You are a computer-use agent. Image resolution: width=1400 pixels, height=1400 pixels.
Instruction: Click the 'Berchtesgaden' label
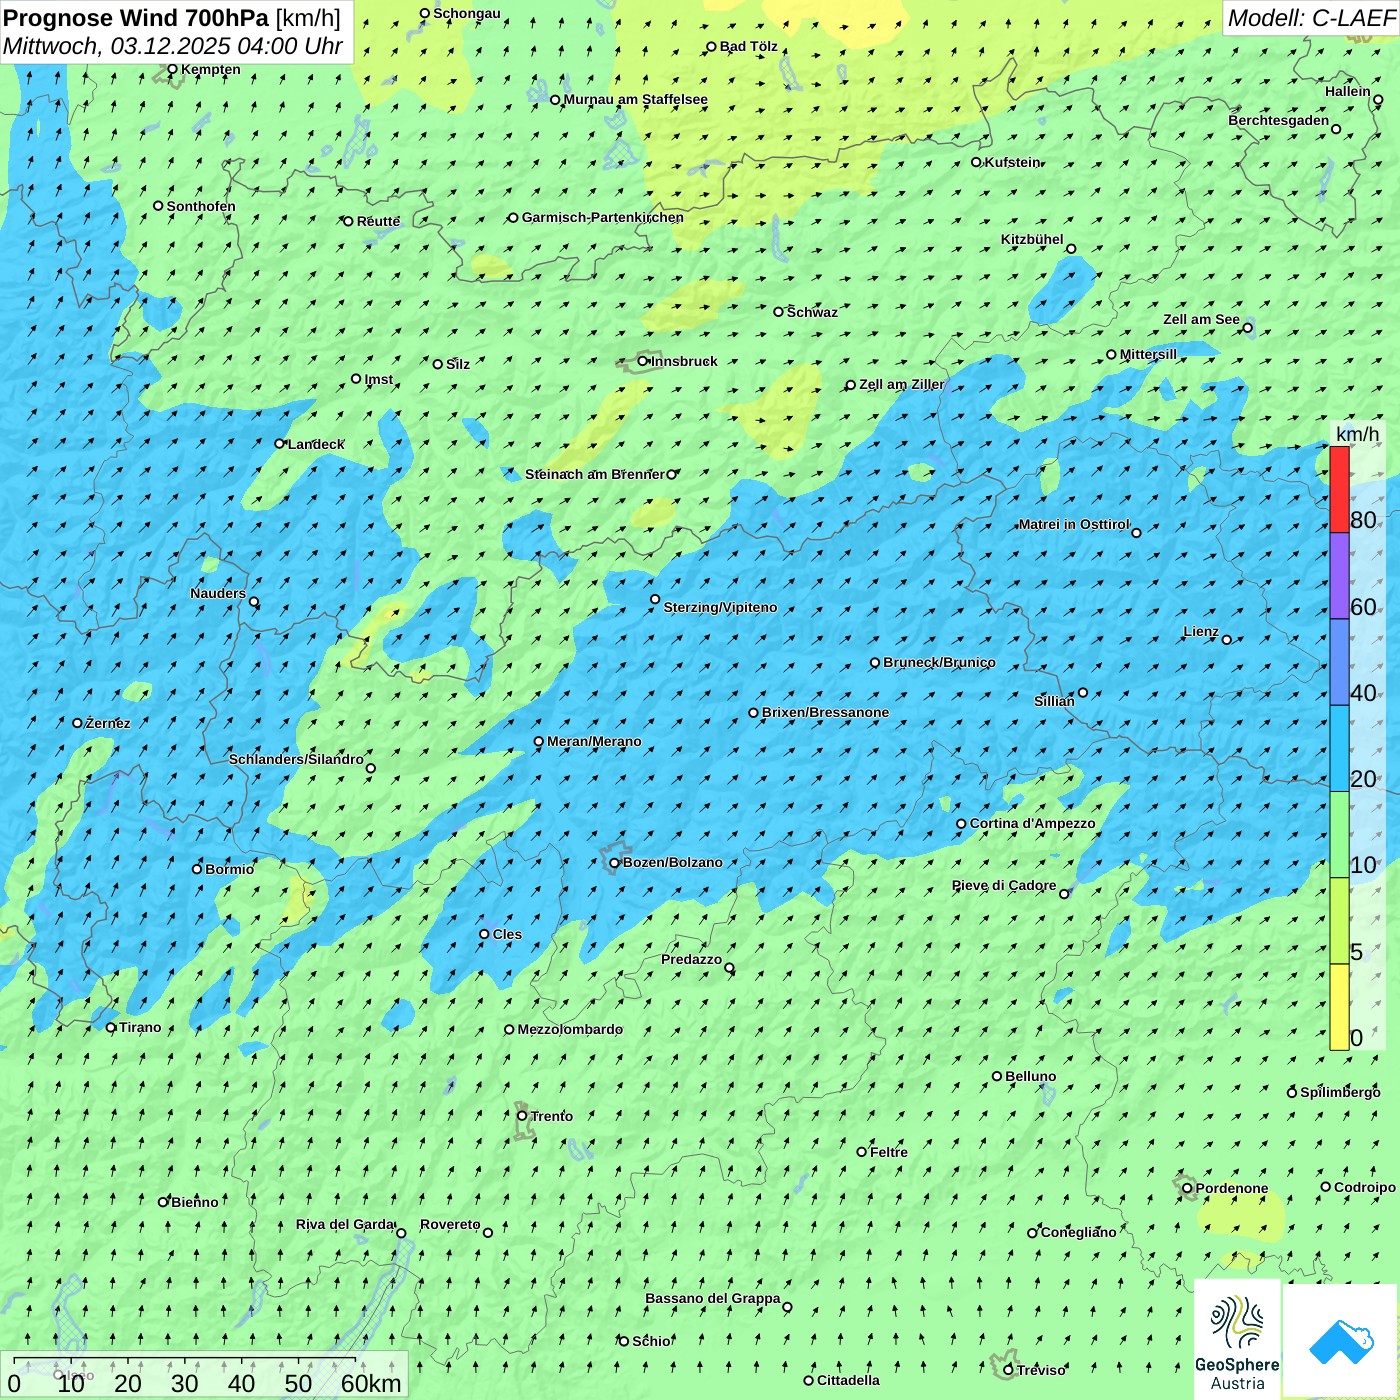(x=1279, y=120)
